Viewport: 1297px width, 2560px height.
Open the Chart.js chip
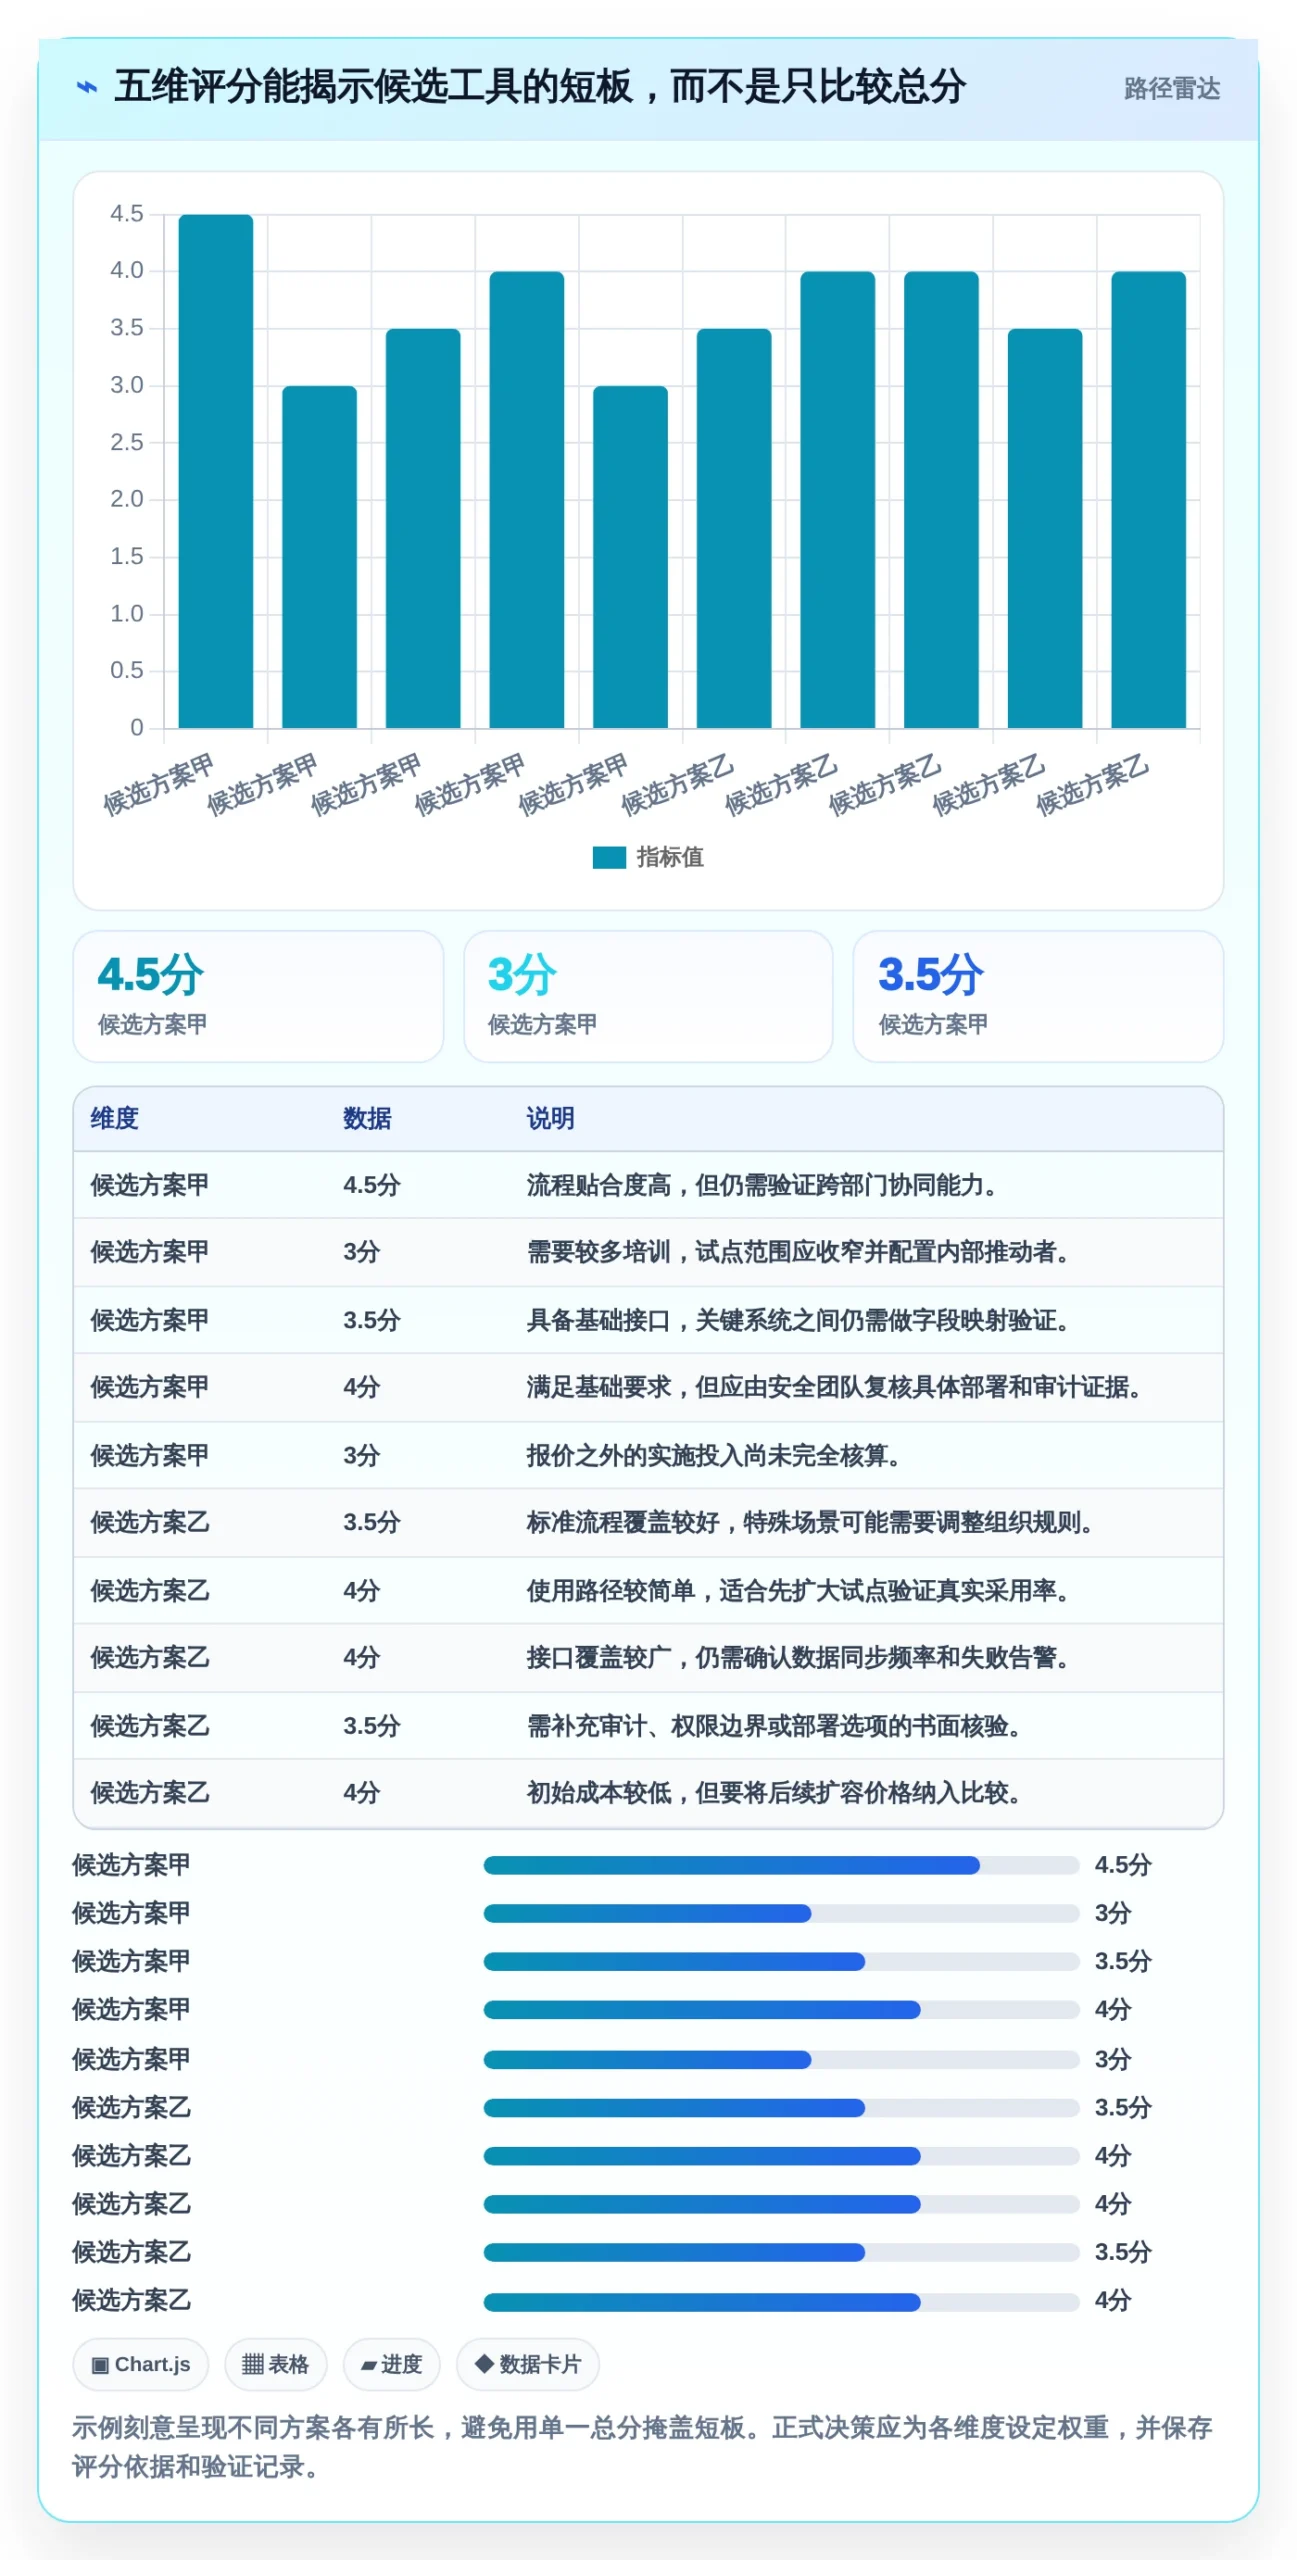pos(140,2364)
